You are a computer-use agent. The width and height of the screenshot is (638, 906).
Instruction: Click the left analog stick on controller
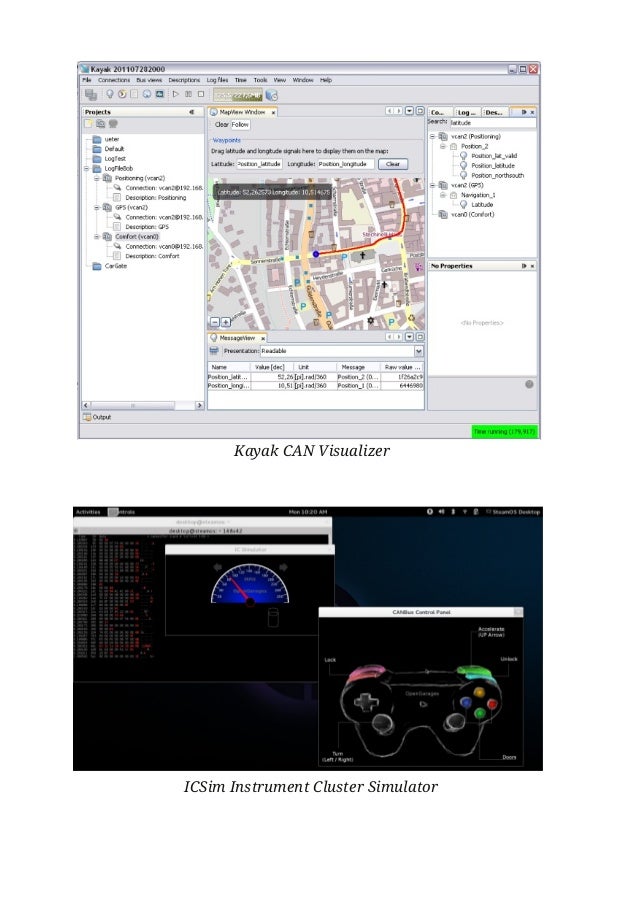(x=381, y=722)
